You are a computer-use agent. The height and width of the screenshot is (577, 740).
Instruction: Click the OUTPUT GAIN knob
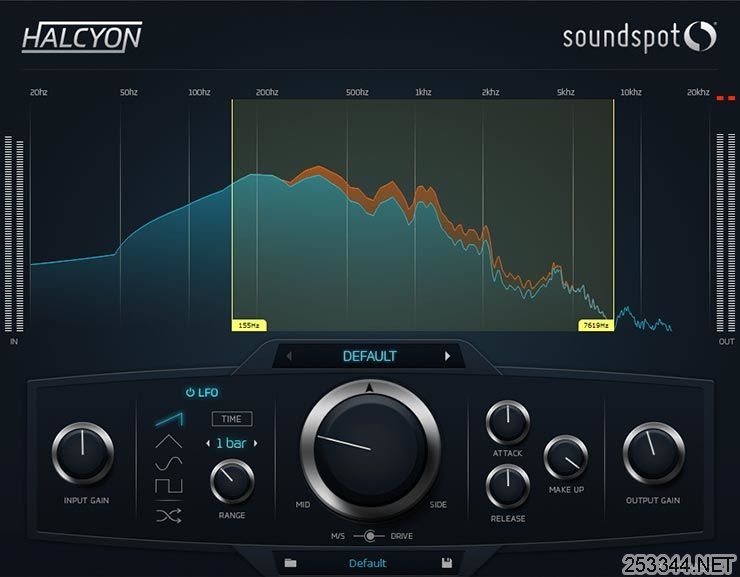[654, 453]
